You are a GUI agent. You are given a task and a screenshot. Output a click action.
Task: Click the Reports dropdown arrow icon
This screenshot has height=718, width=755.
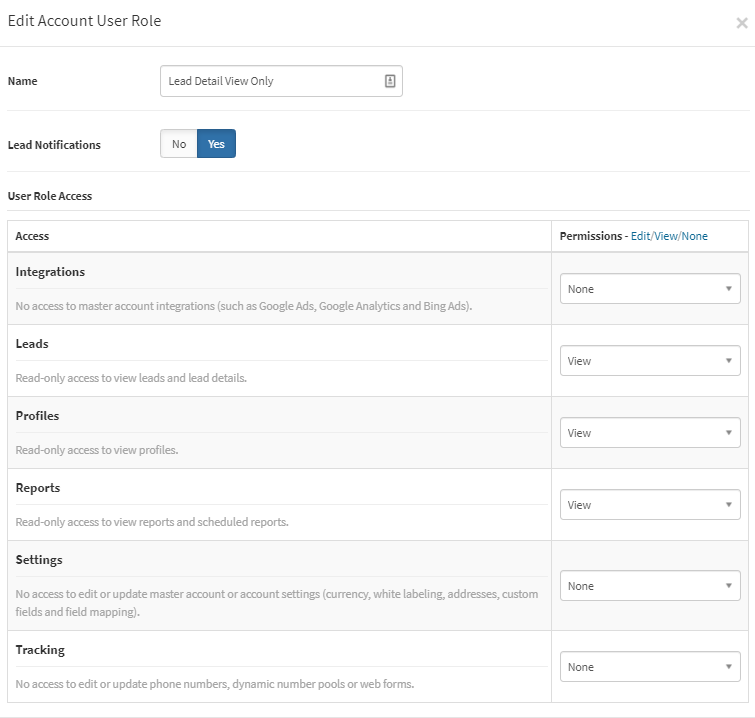click(729, 504)
